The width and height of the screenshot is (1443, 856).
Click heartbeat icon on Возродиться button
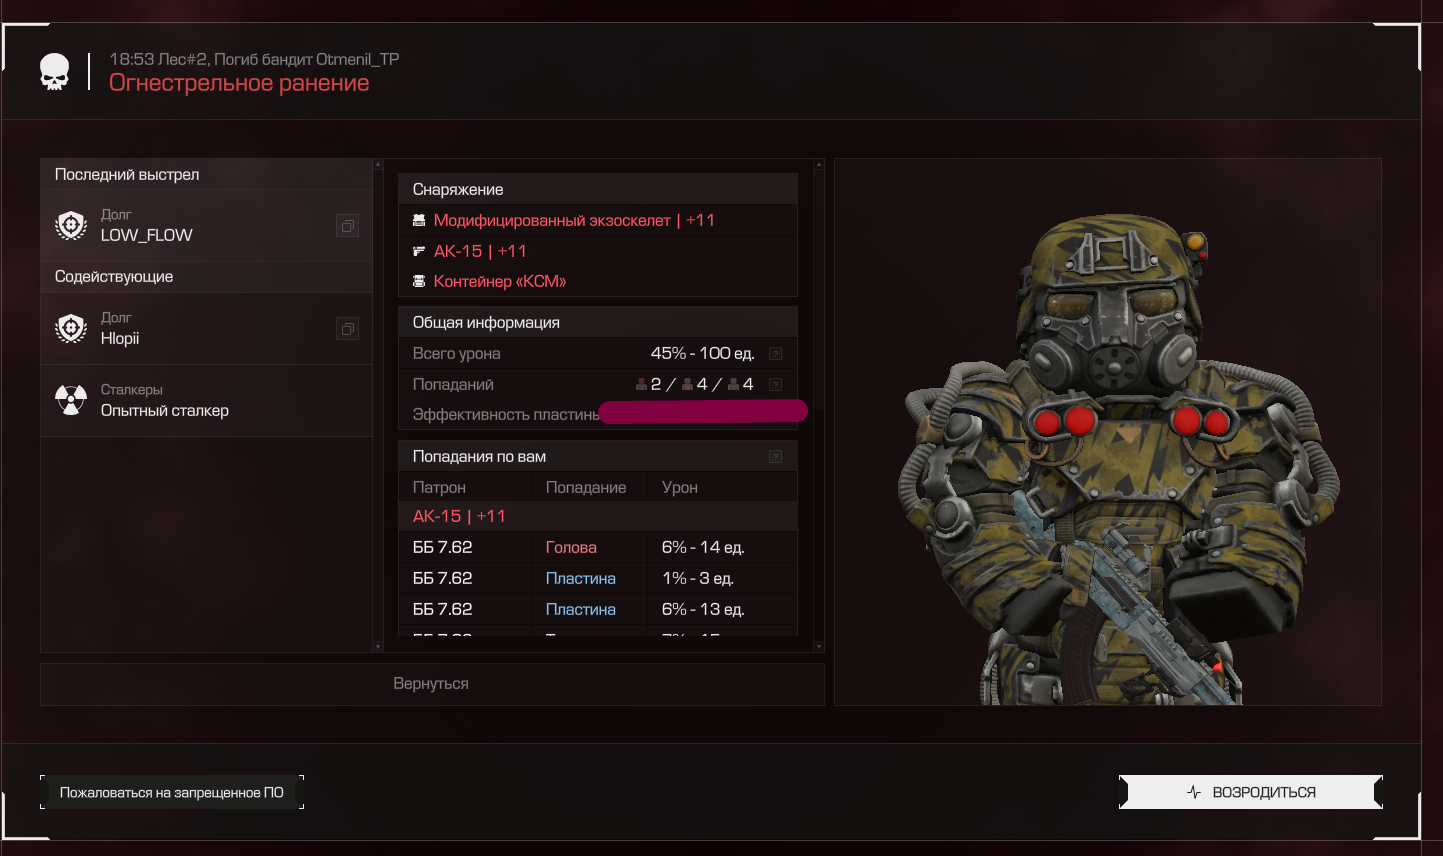click(x=1194, y=792)
